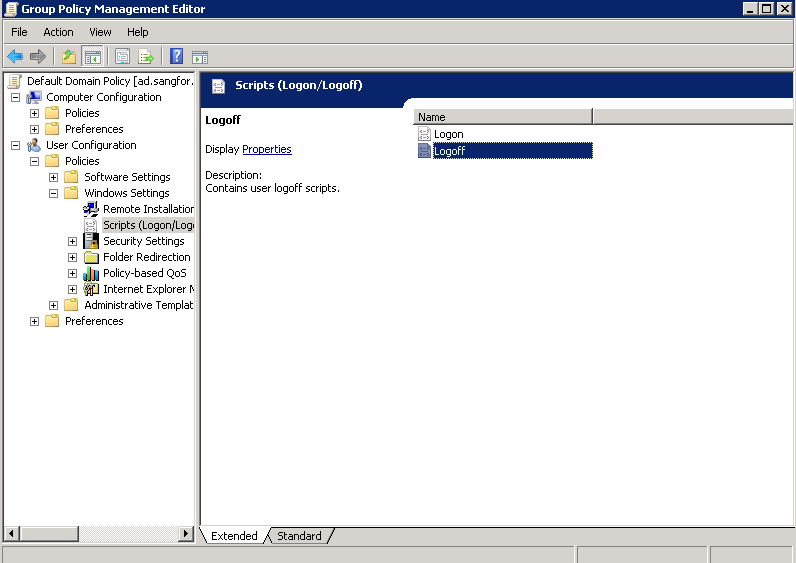
Task: Collapse the Windows Settings node
Action: pos(53,193)
